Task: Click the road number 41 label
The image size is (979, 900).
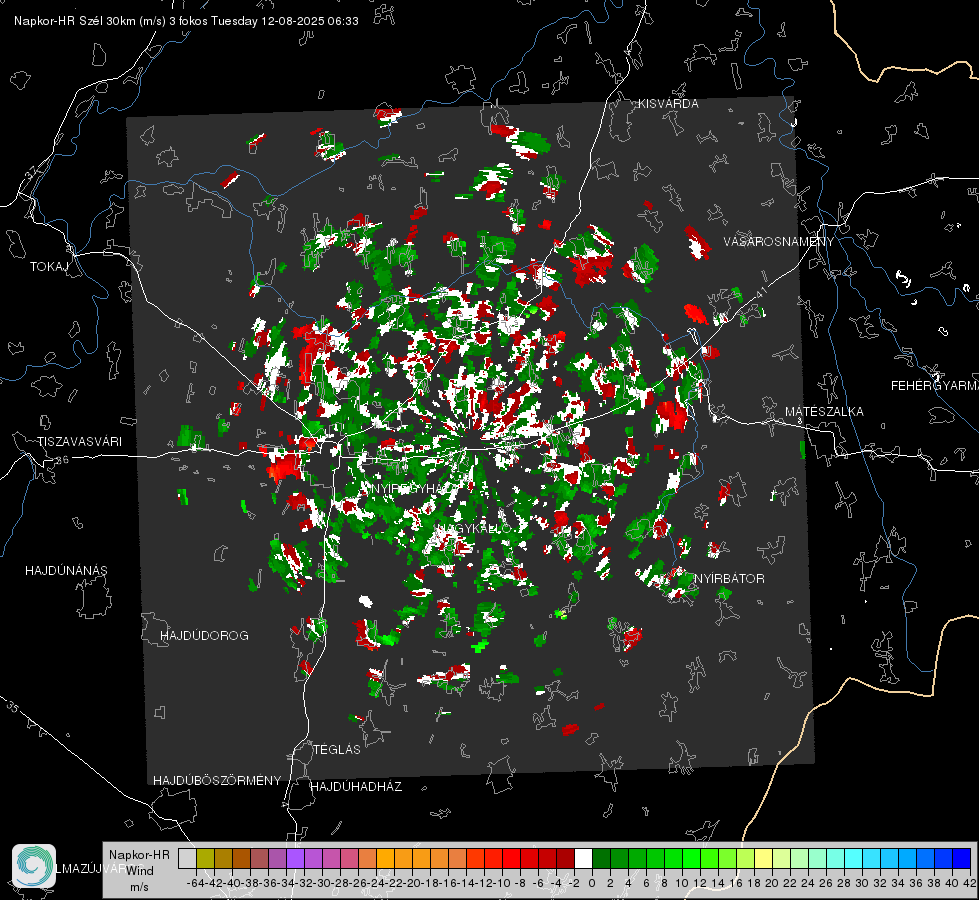Action: (x=760, y=292)
